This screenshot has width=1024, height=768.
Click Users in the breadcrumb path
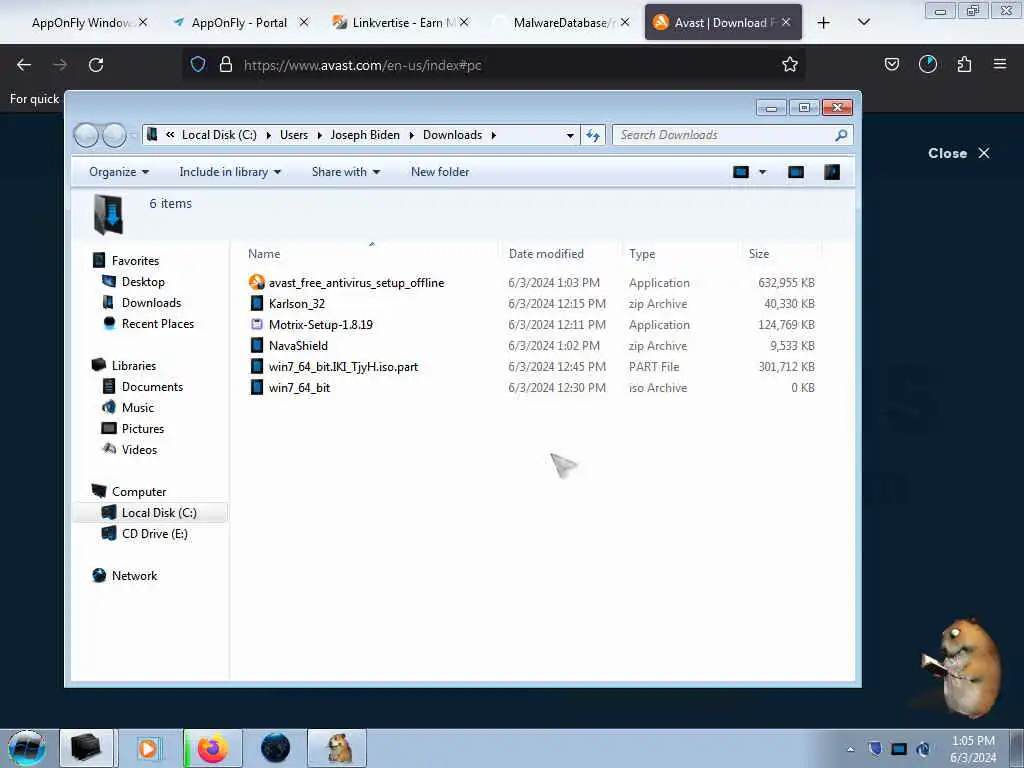pos(294,135)
